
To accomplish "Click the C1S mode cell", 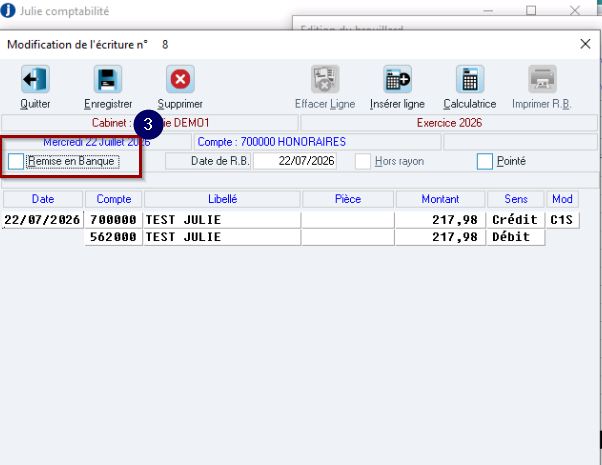I will pyautogui.click(x=562, y=220).
